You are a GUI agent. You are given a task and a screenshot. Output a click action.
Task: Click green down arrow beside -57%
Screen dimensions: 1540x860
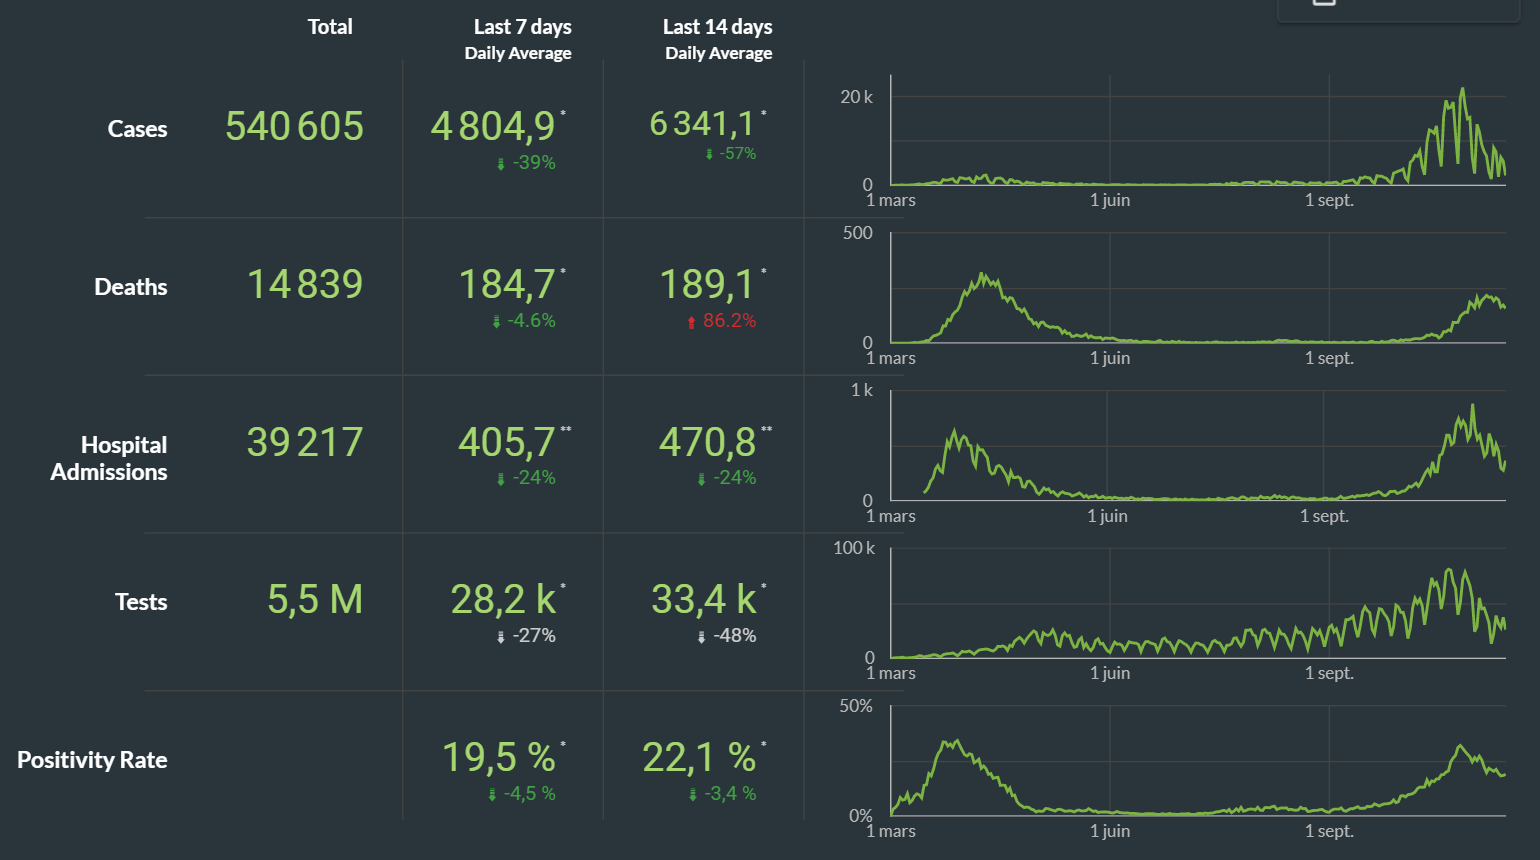(709, 155)
